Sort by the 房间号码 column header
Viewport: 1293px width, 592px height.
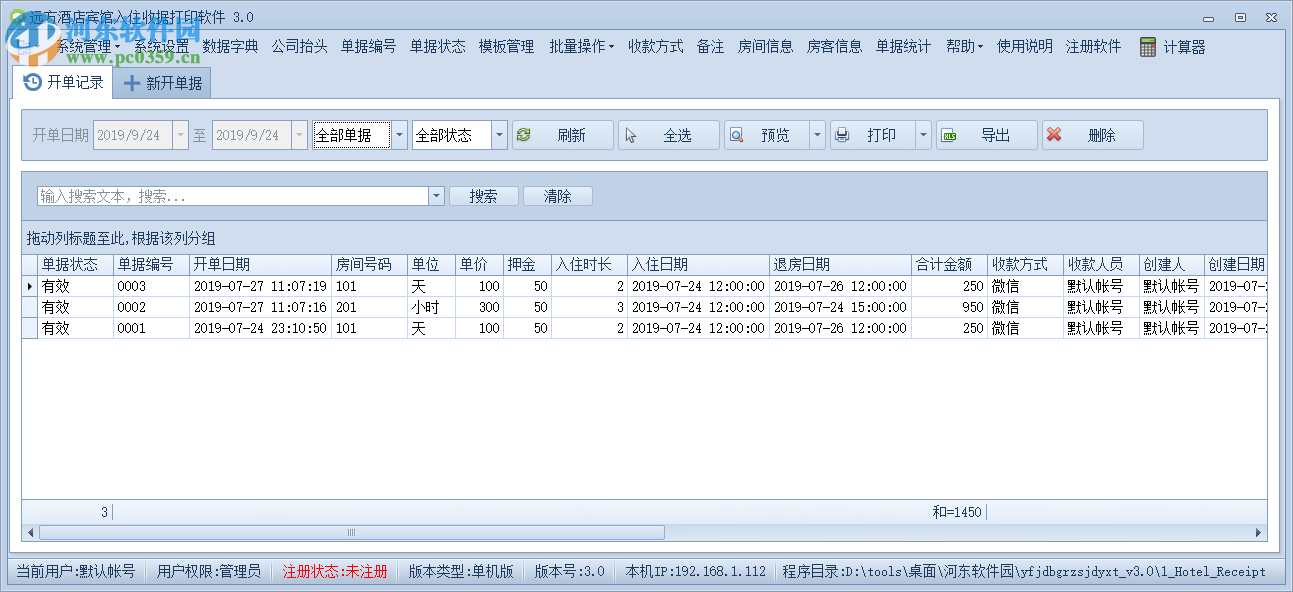pos(369,265)
